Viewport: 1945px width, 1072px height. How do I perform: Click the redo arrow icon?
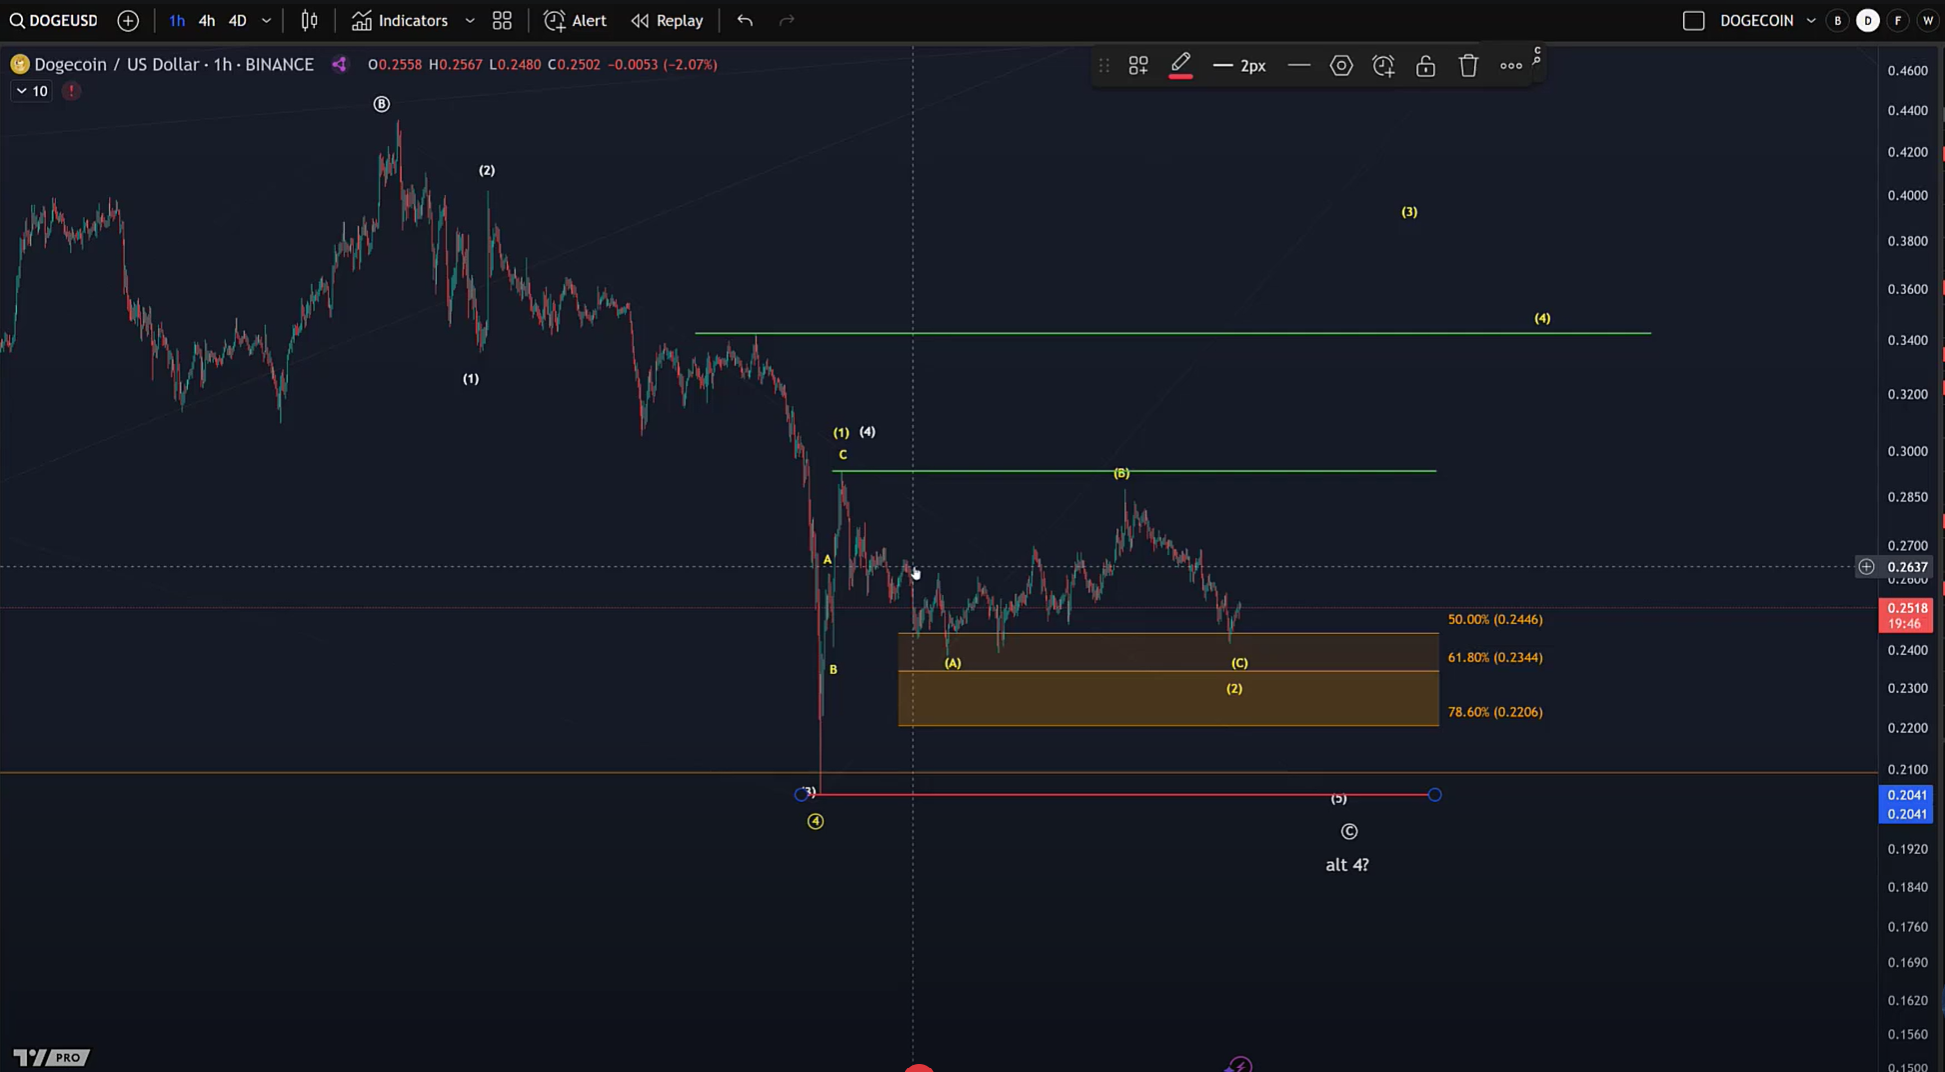click(x=786, y=20)
